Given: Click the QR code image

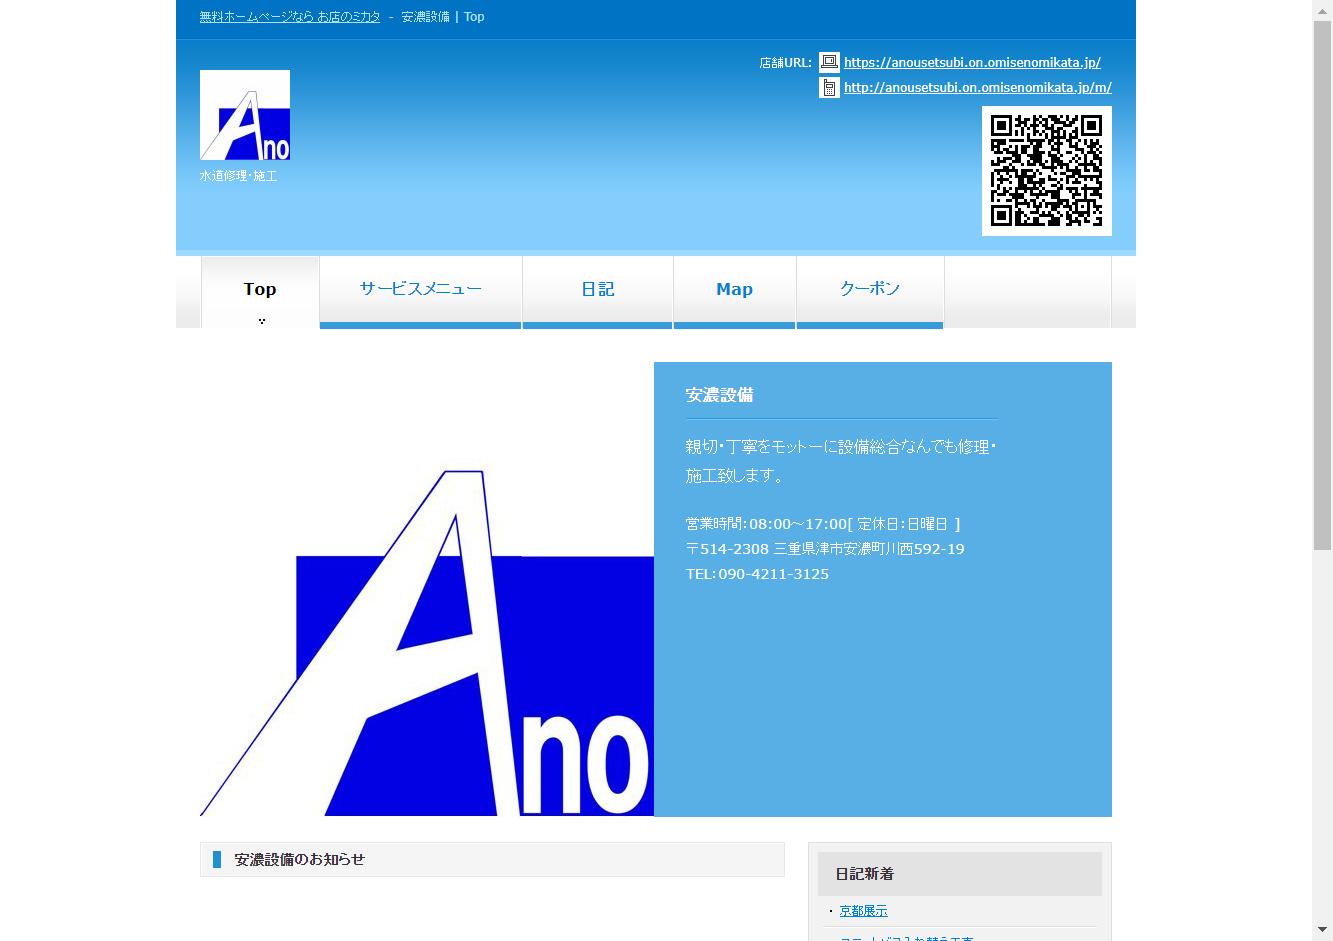Looking at the screenshot, I should pos(1046,171).
